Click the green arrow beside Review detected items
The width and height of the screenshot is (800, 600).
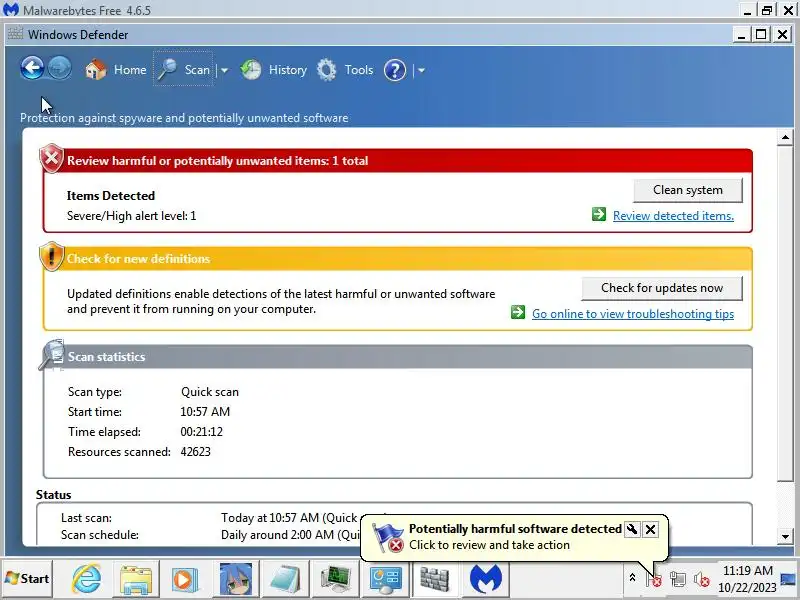click(599, 214)
